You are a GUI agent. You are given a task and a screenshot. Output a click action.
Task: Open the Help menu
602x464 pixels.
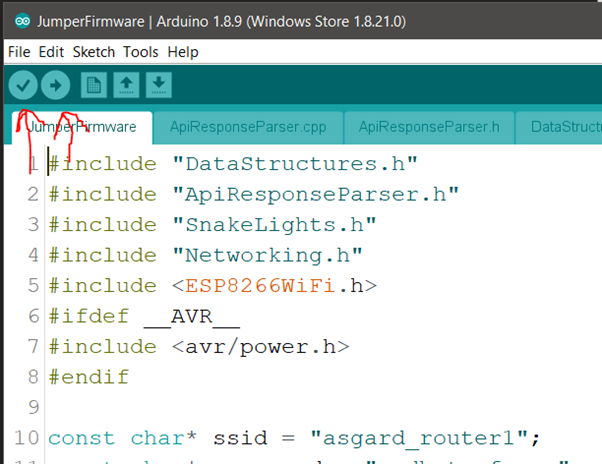[x=183, y=52]
